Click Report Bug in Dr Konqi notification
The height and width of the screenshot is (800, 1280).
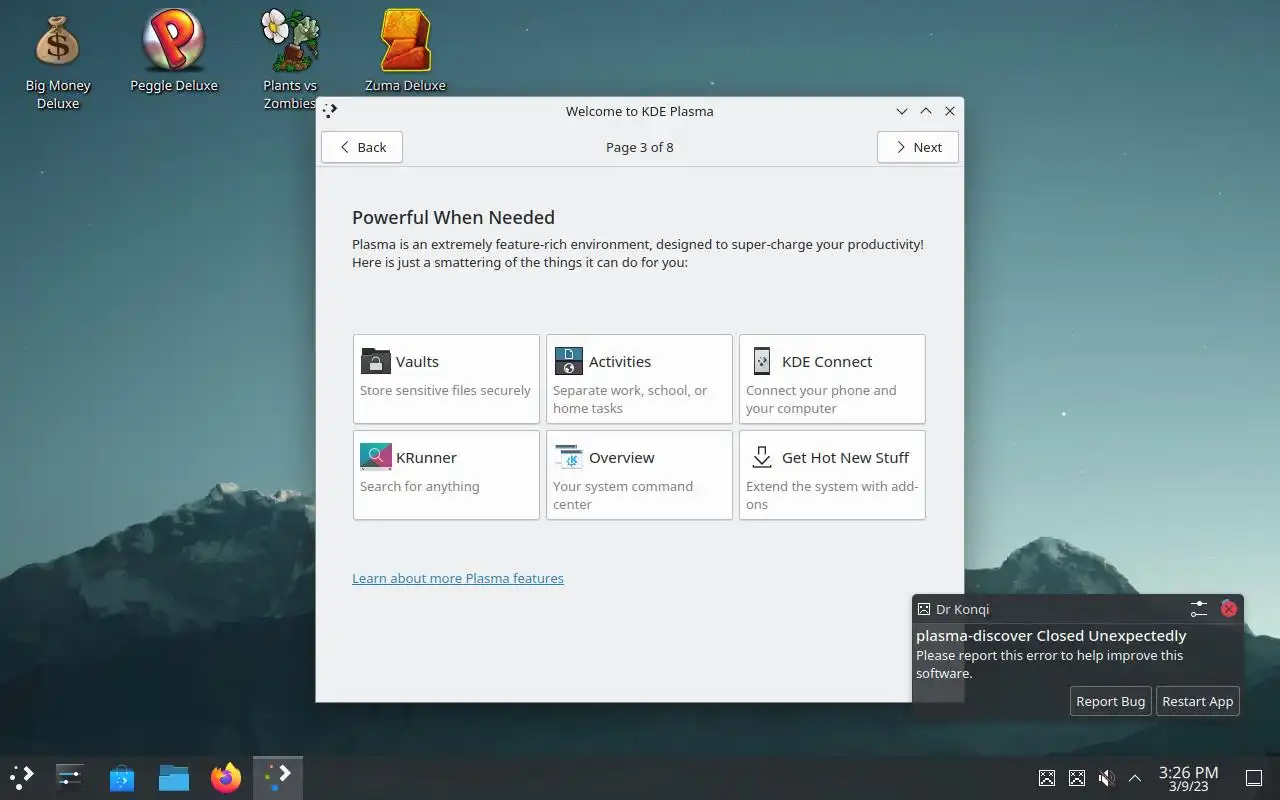coord(1110,701)
